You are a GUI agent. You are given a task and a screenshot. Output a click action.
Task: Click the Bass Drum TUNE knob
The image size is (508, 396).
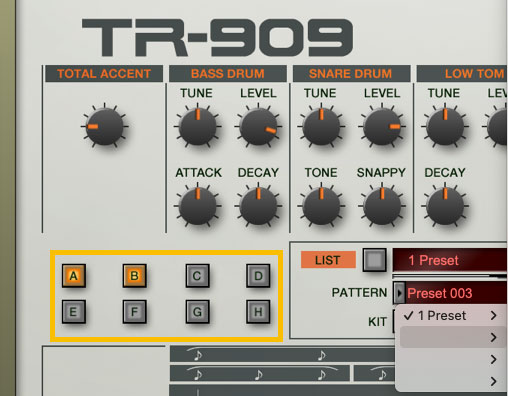coord(197,126)
